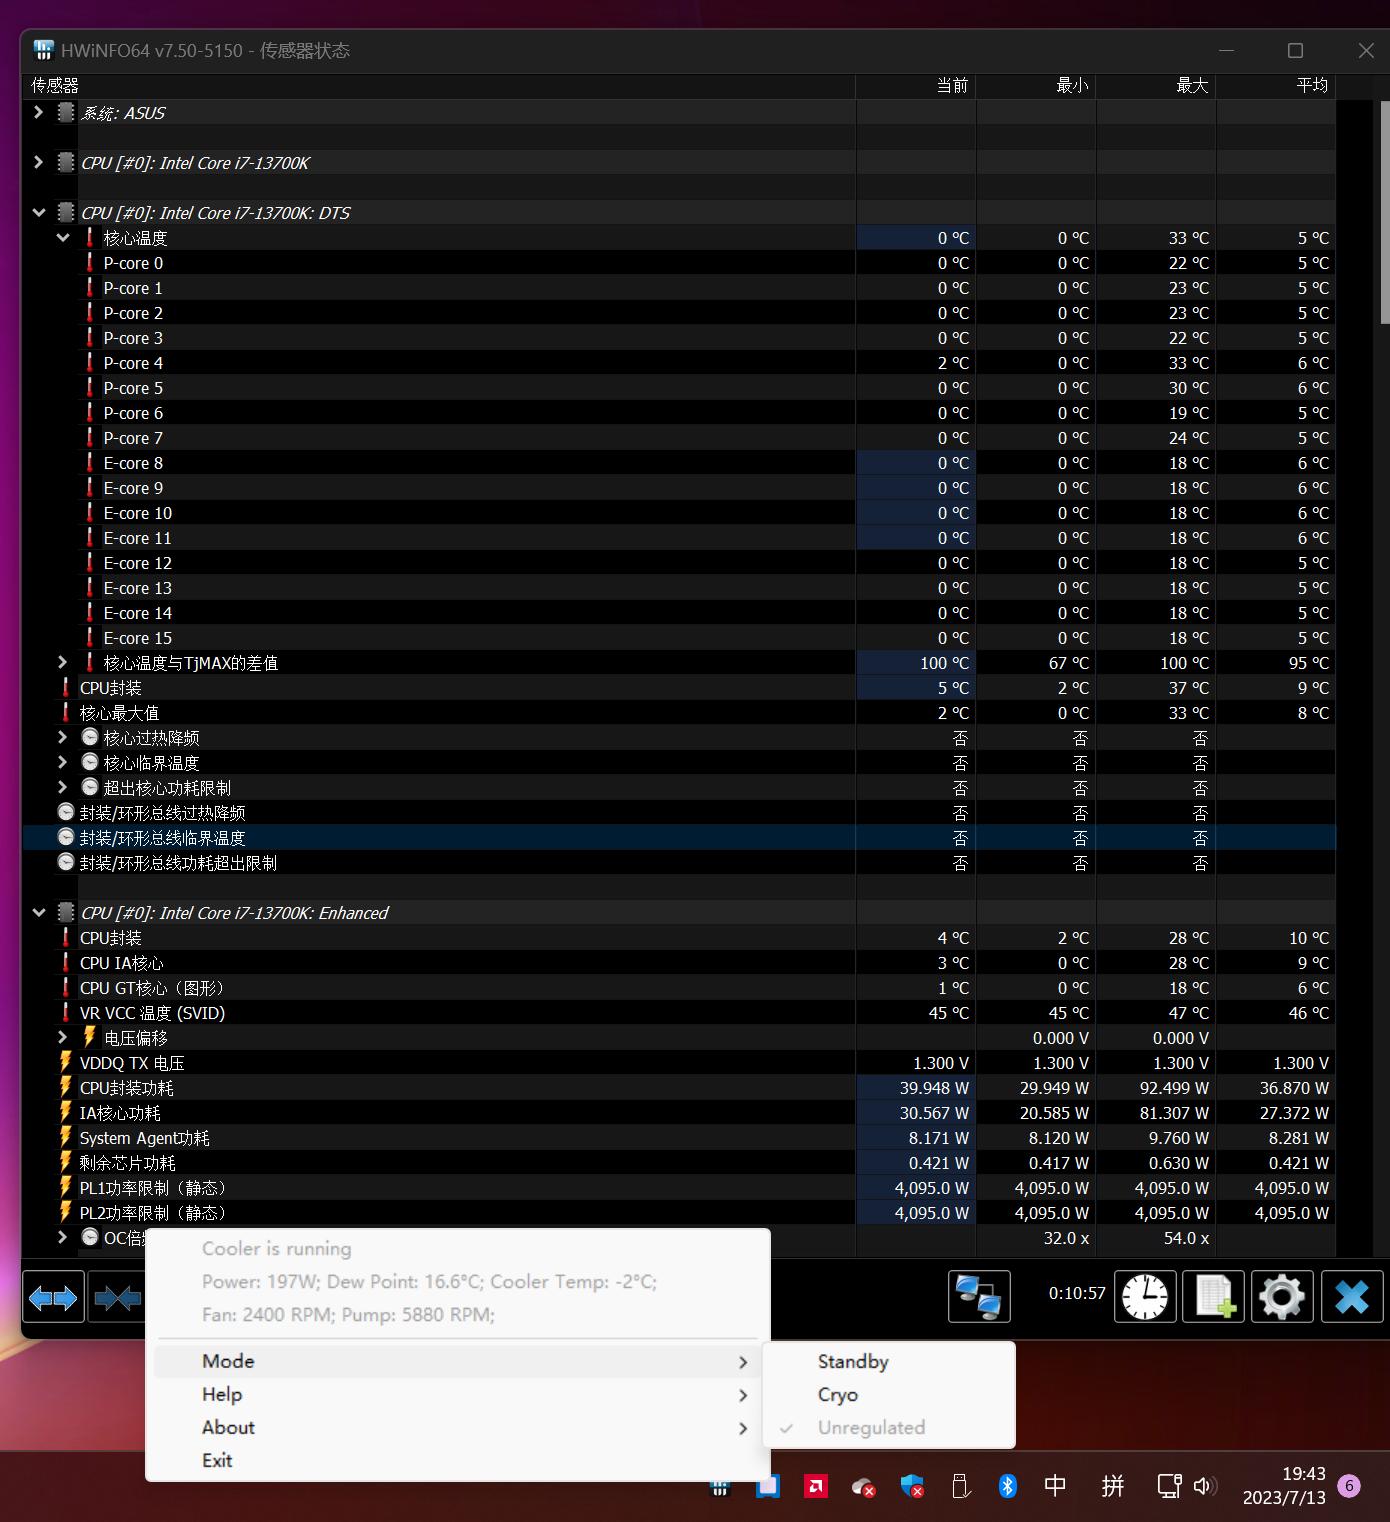The image size is (1390, 1522).
Task: Click the AMD software tray icon
Action: (x=816, y=1486)
